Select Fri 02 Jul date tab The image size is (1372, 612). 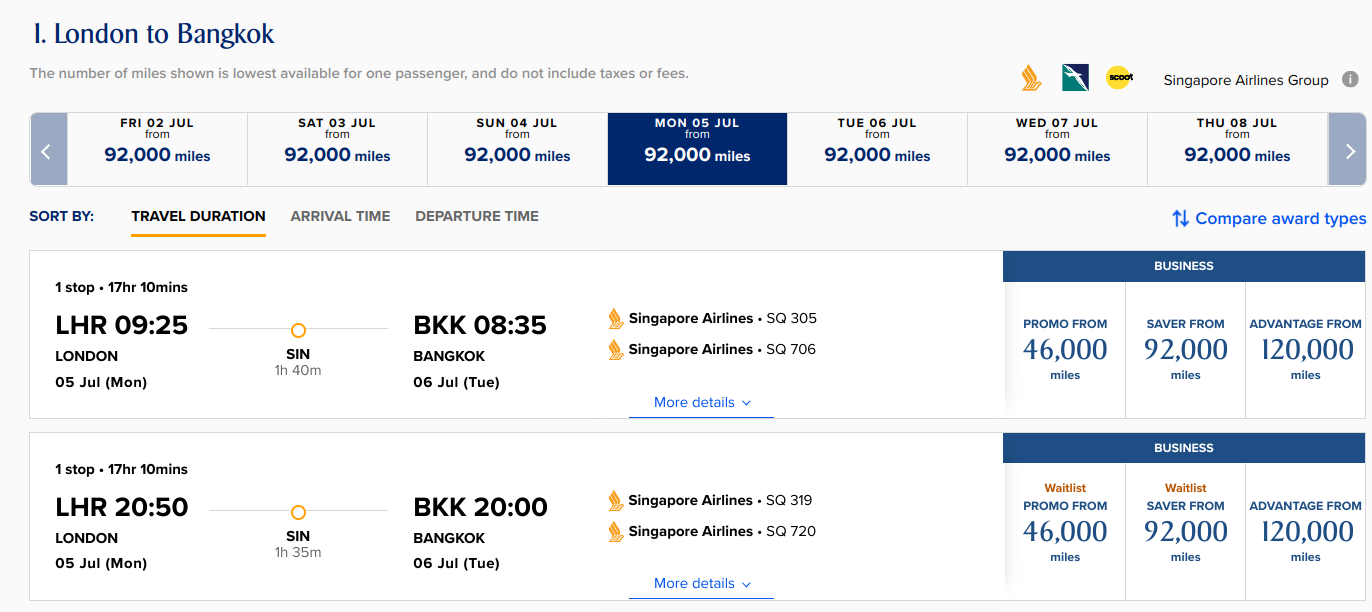pos(157,149)
